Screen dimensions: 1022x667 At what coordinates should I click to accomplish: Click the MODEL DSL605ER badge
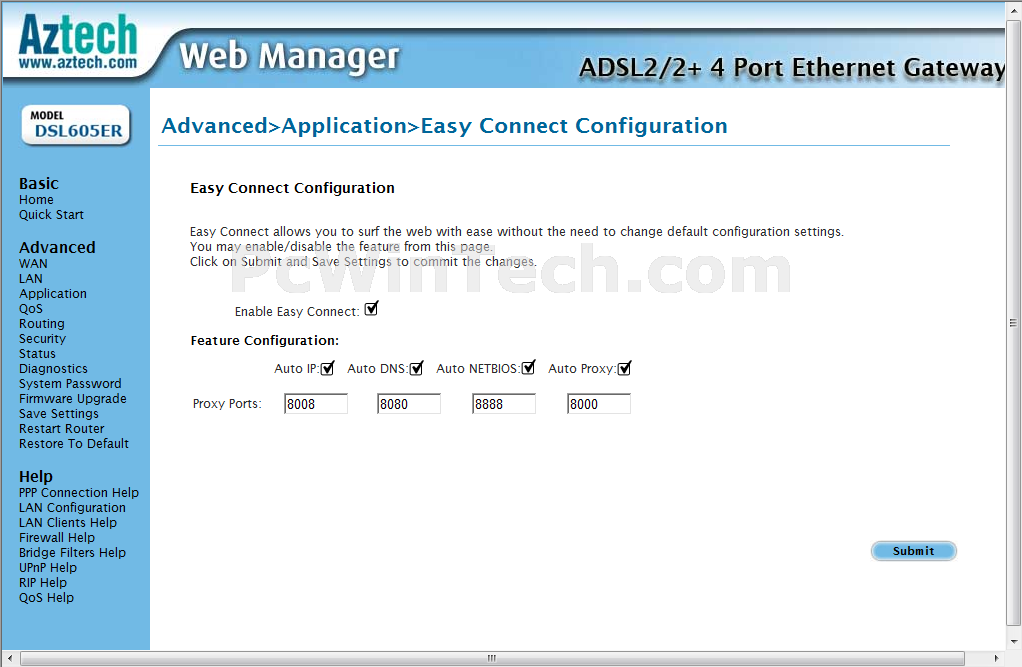[76, 125]
